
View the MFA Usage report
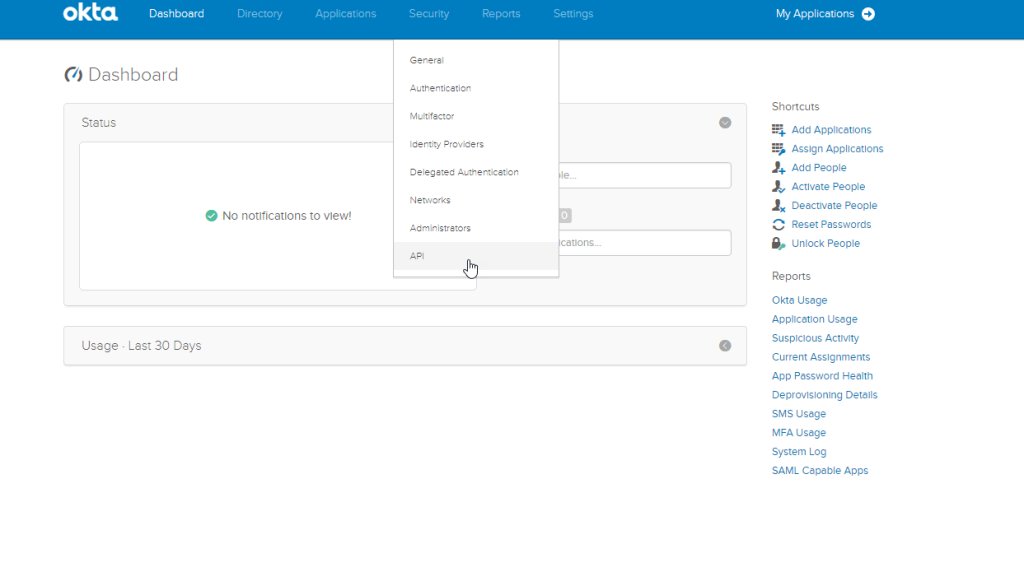[799, 433]
